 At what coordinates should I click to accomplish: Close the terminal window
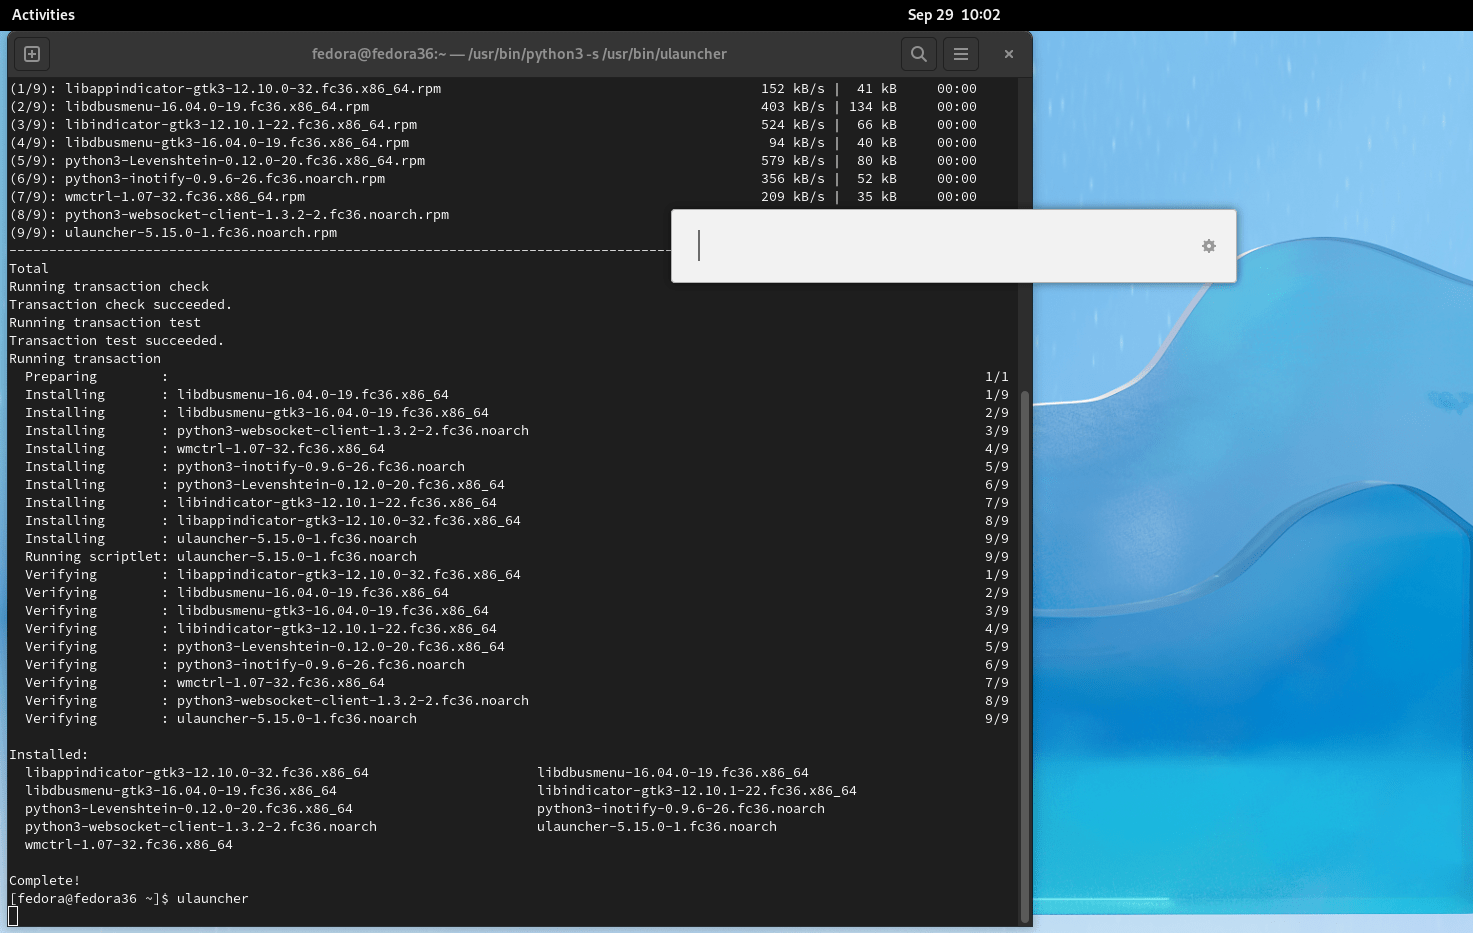point(1009,54)
